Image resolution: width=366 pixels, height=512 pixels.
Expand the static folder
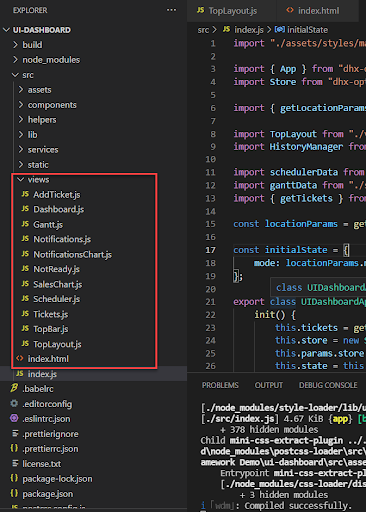[21, 164]
